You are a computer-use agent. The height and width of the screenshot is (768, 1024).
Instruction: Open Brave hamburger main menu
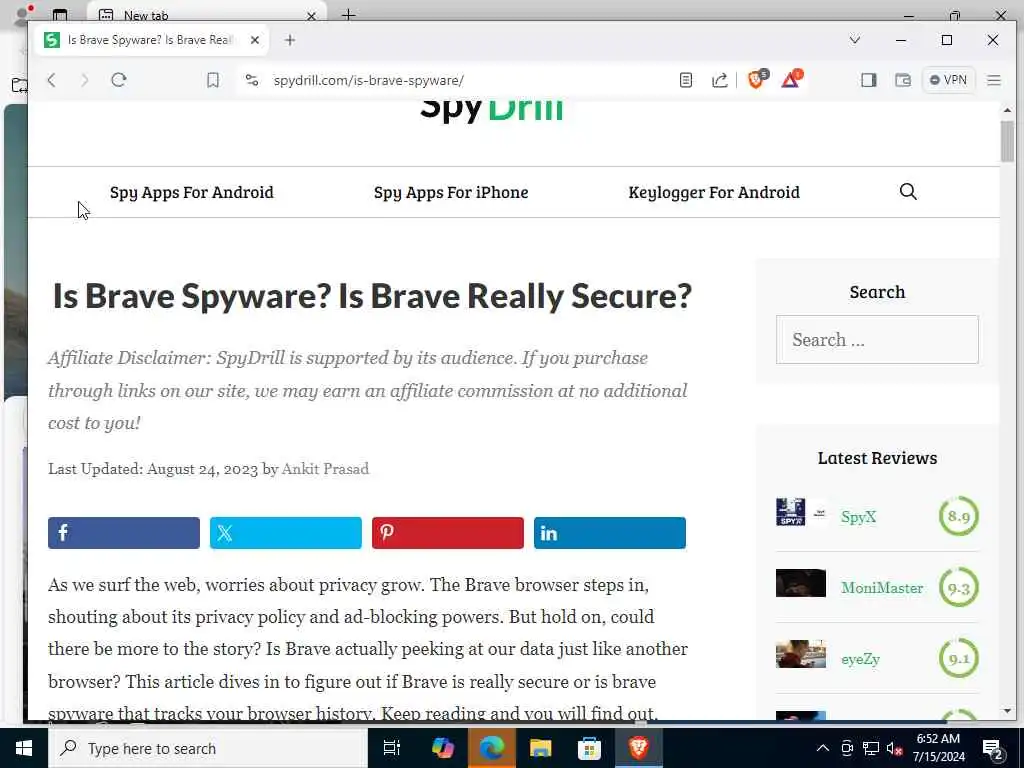(994, 80)
